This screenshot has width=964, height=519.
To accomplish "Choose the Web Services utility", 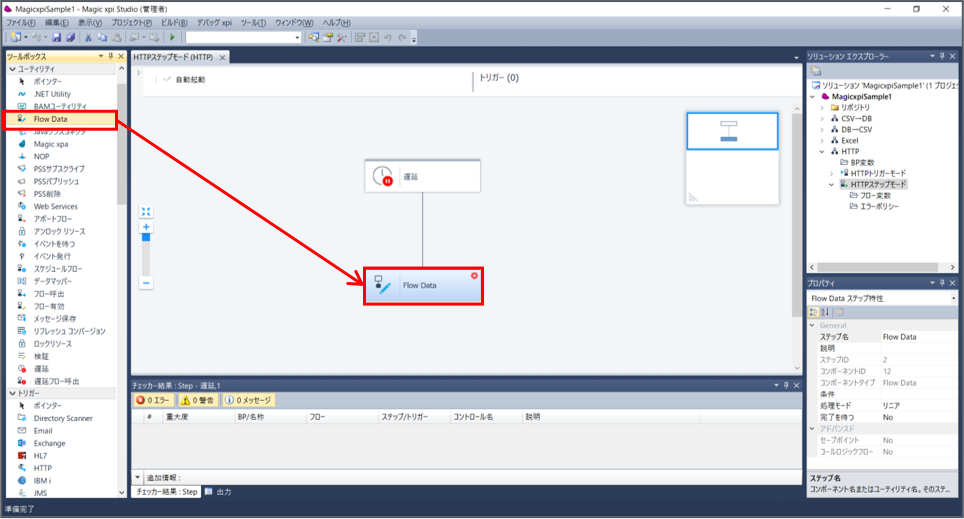I will tap(55, 206).
